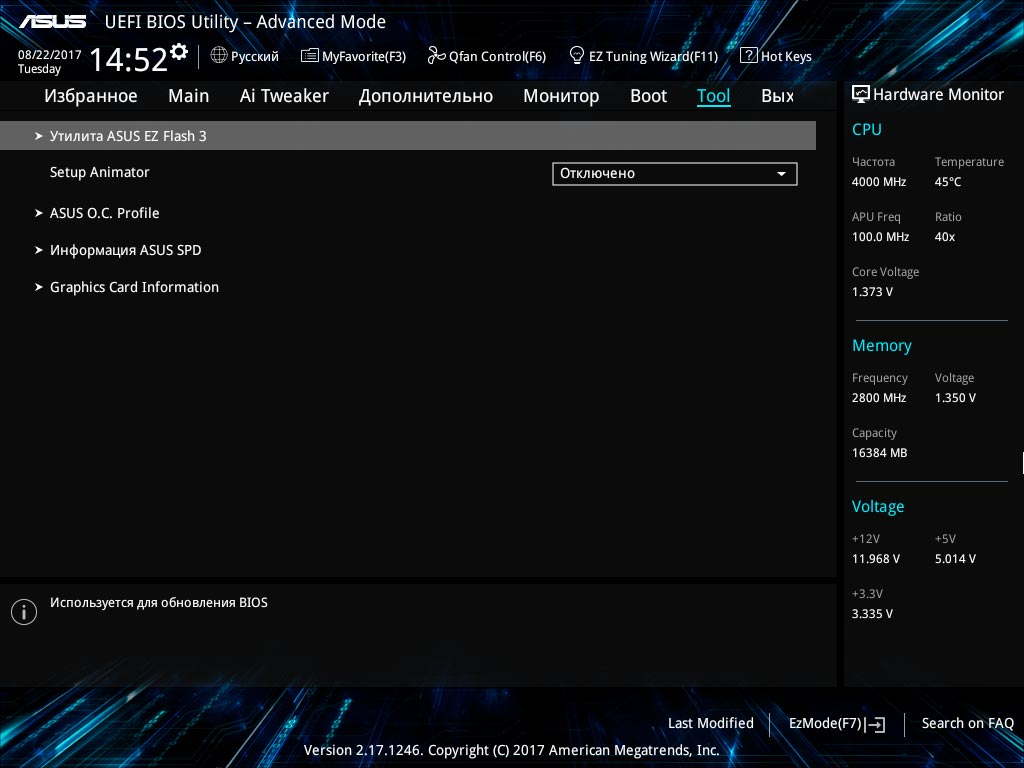Click the 3.335 V reading

(872, 614)
